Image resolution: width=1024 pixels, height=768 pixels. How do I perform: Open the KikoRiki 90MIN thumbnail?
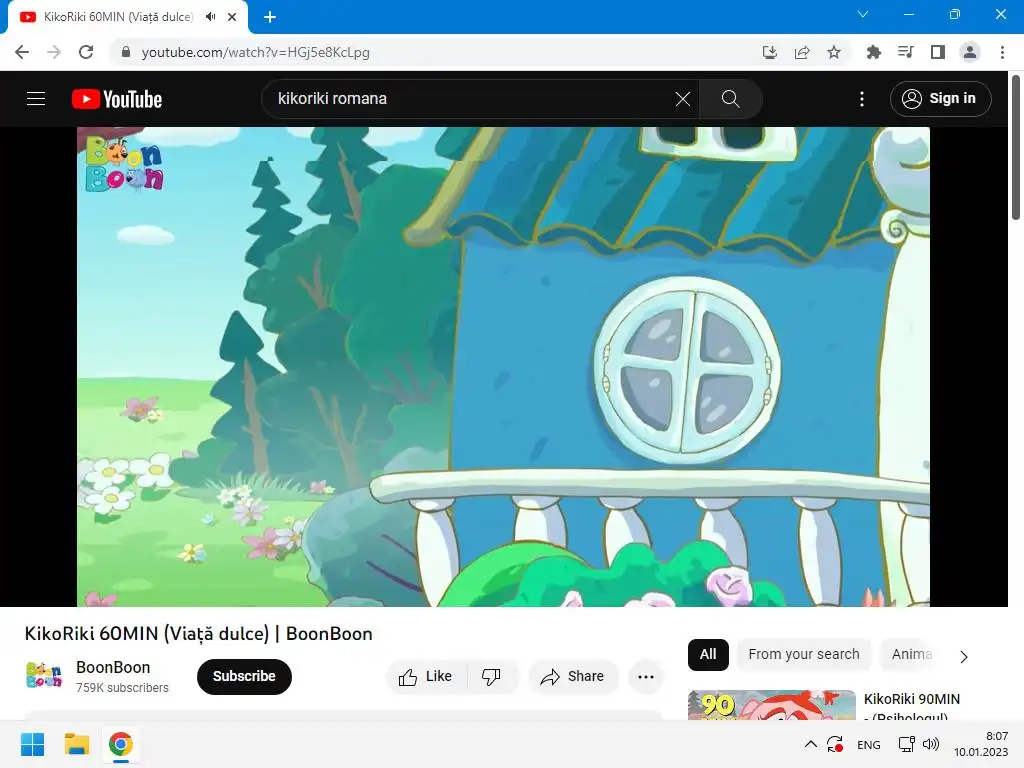[x=771, y=705]
